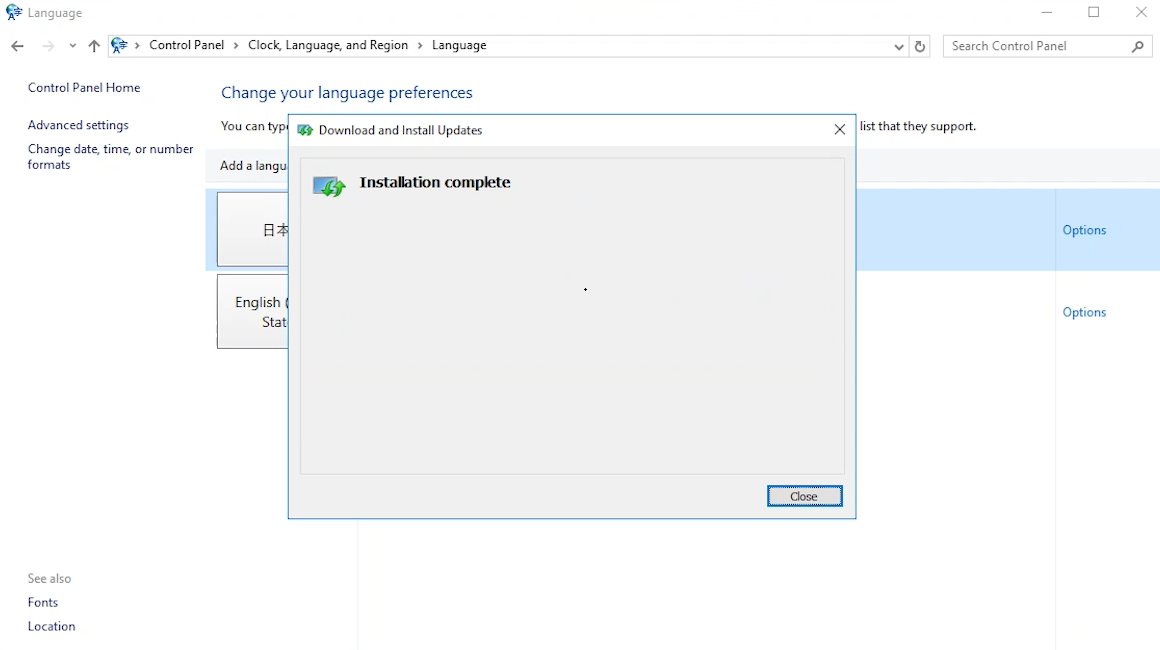Image resolution: width=1160 pixels, height=650 pixels.
Task: Click Add a language
Action: click(x=254, y=166)
